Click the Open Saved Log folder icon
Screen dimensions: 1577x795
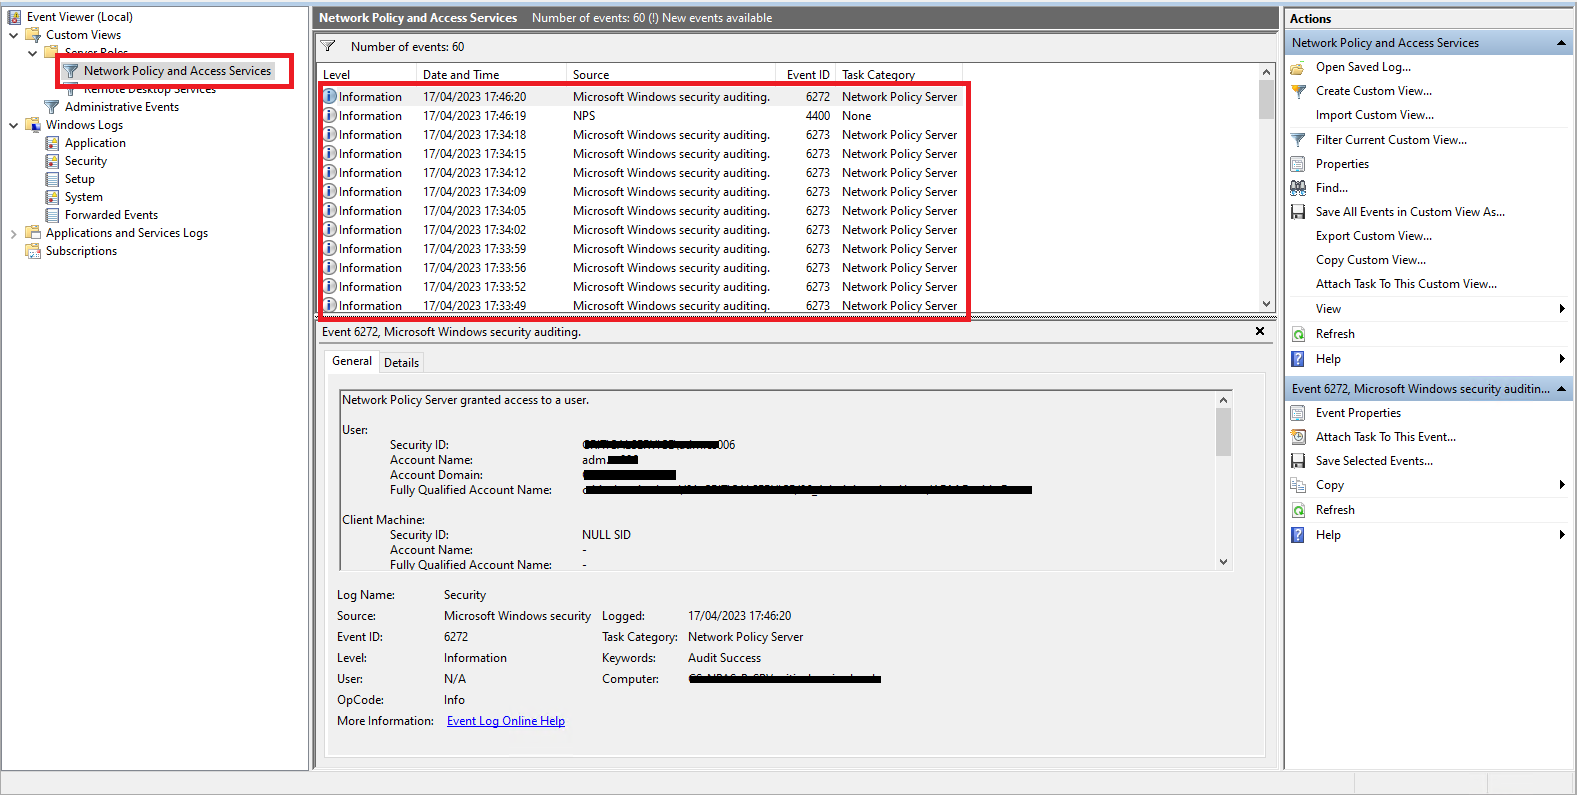tap(1298, 67)
